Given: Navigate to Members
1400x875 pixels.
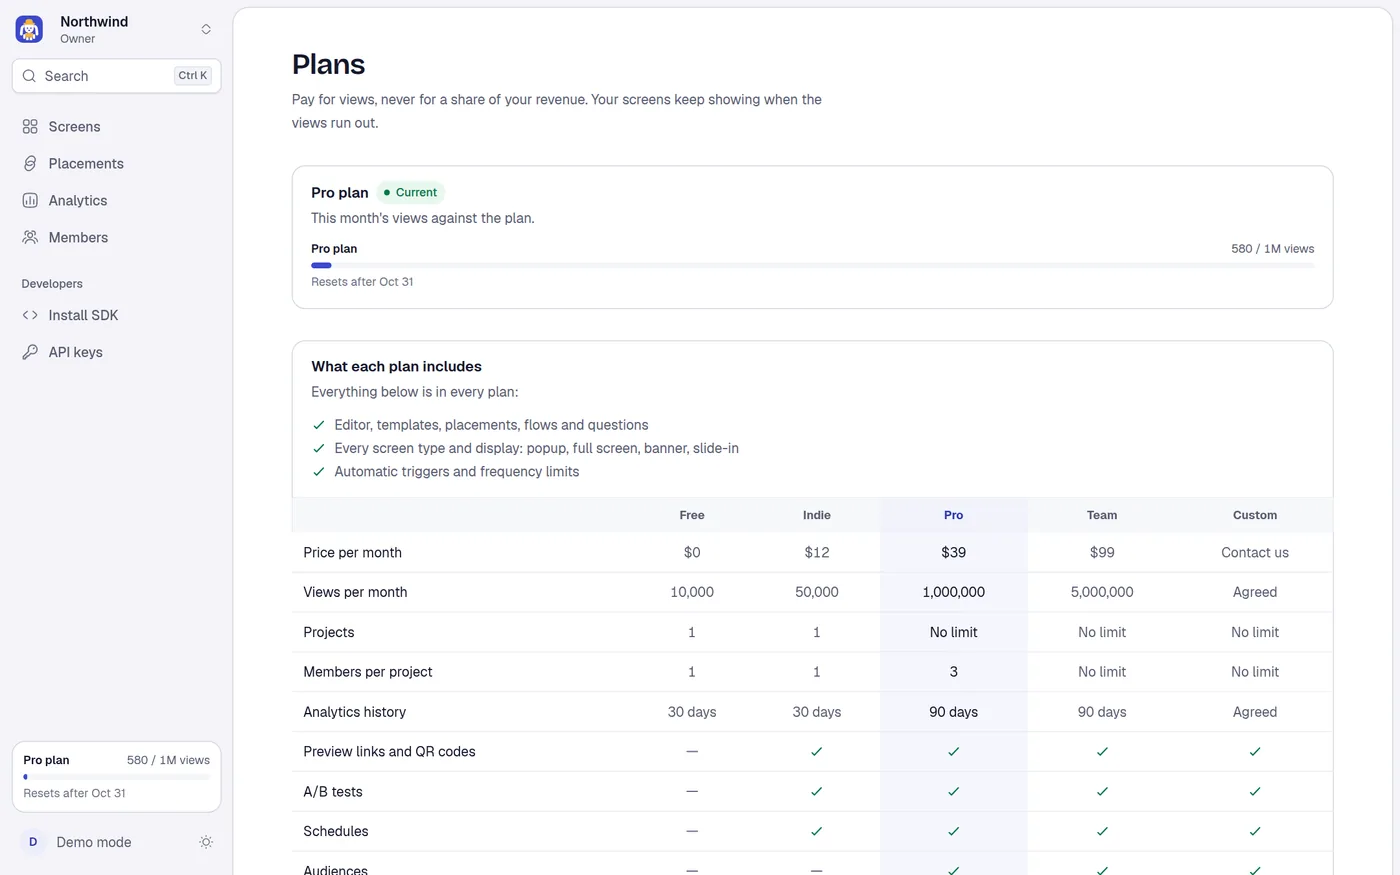Looking at the screenshot, I should pyautogui.click(x=116, y=238).
